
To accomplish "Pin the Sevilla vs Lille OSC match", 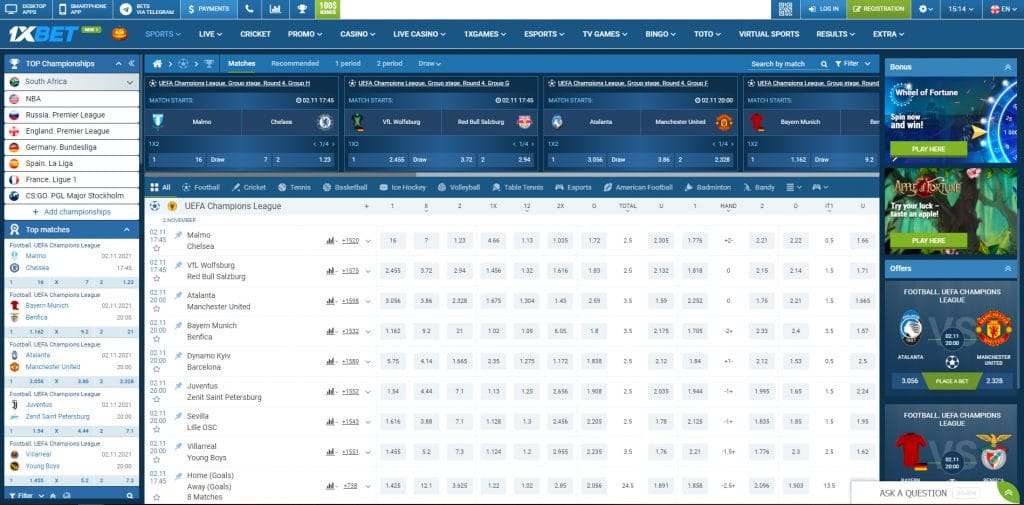I will click(178, 415).
